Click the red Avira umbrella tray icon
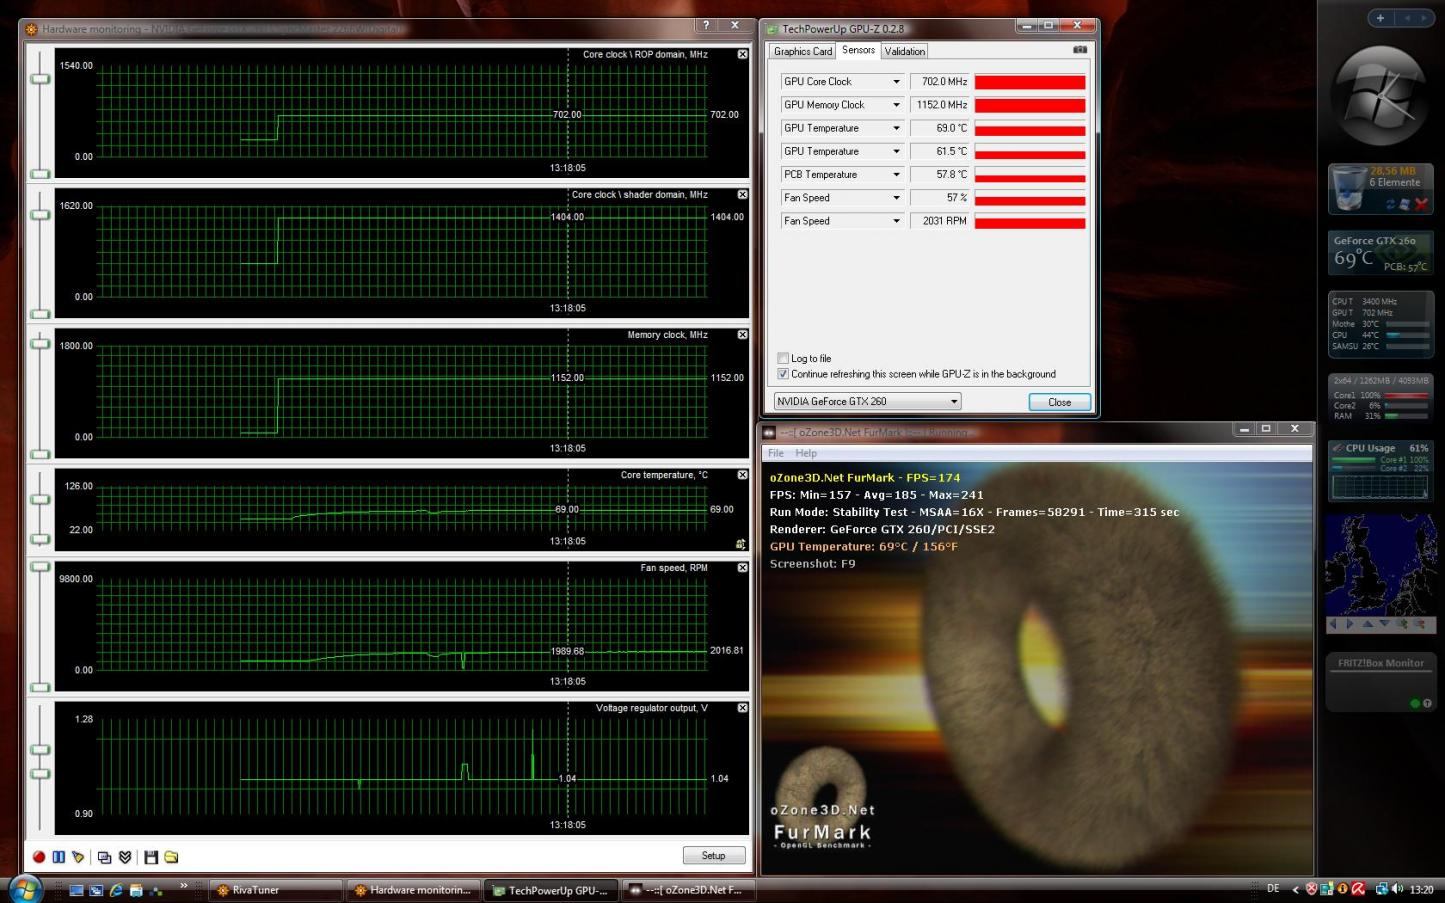Screen dimensions: 1445x903 pyautogui.click(x=1358, y=888)
